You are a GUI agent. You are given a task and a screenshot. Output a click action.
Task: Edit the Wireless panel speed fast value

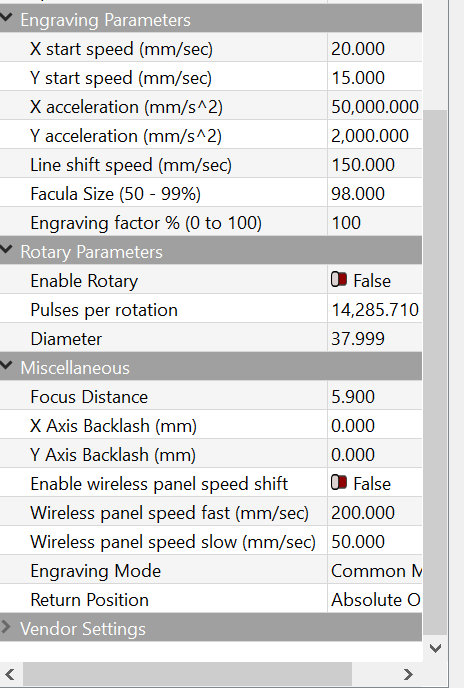[375, 512]
